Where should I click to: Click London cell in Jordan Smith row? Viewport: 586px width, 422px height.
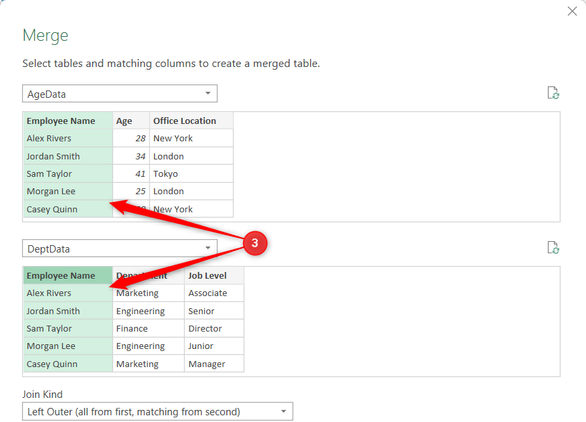(x=191, y=156)
